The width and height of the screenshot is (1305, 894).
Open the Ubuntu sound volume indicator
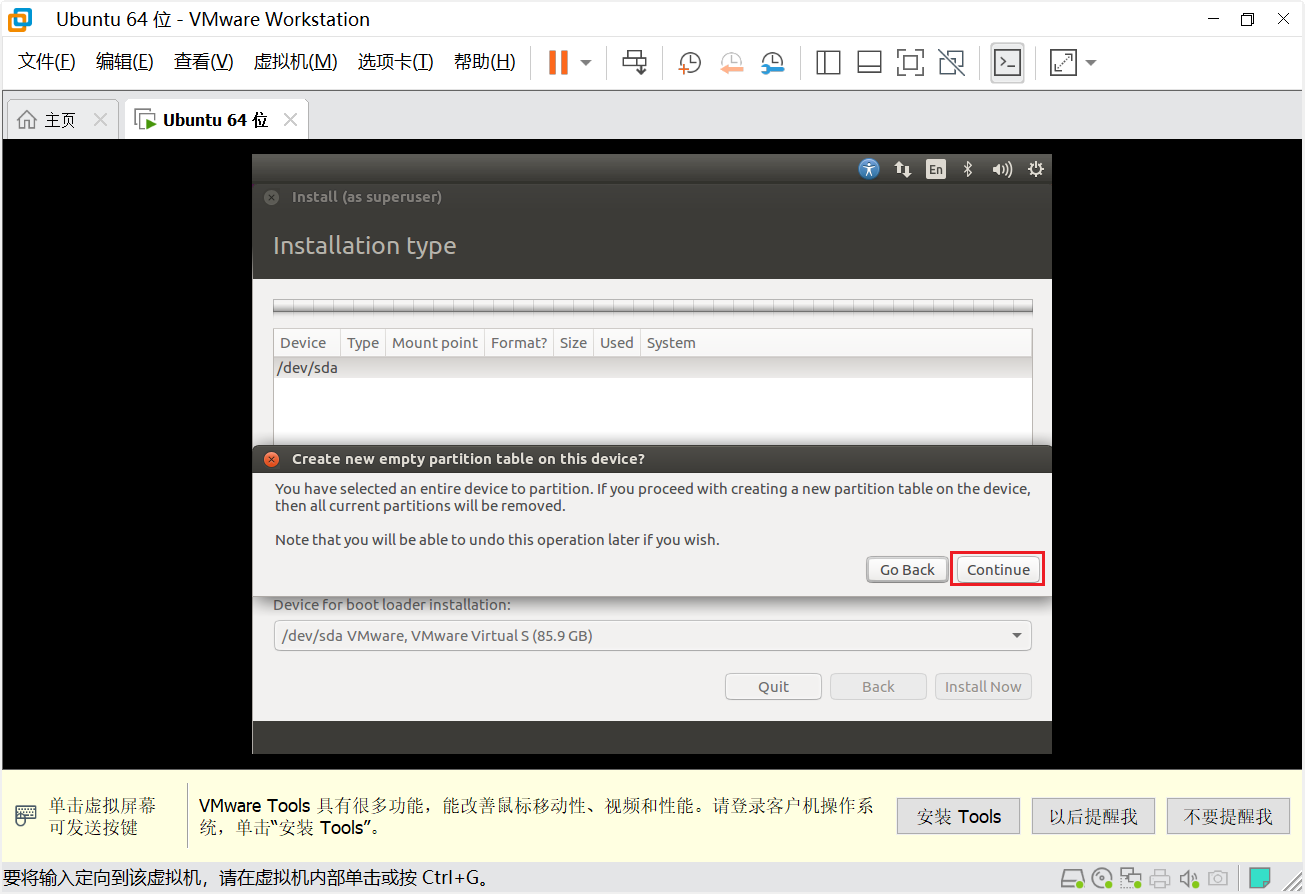[x=1002, y=169]
